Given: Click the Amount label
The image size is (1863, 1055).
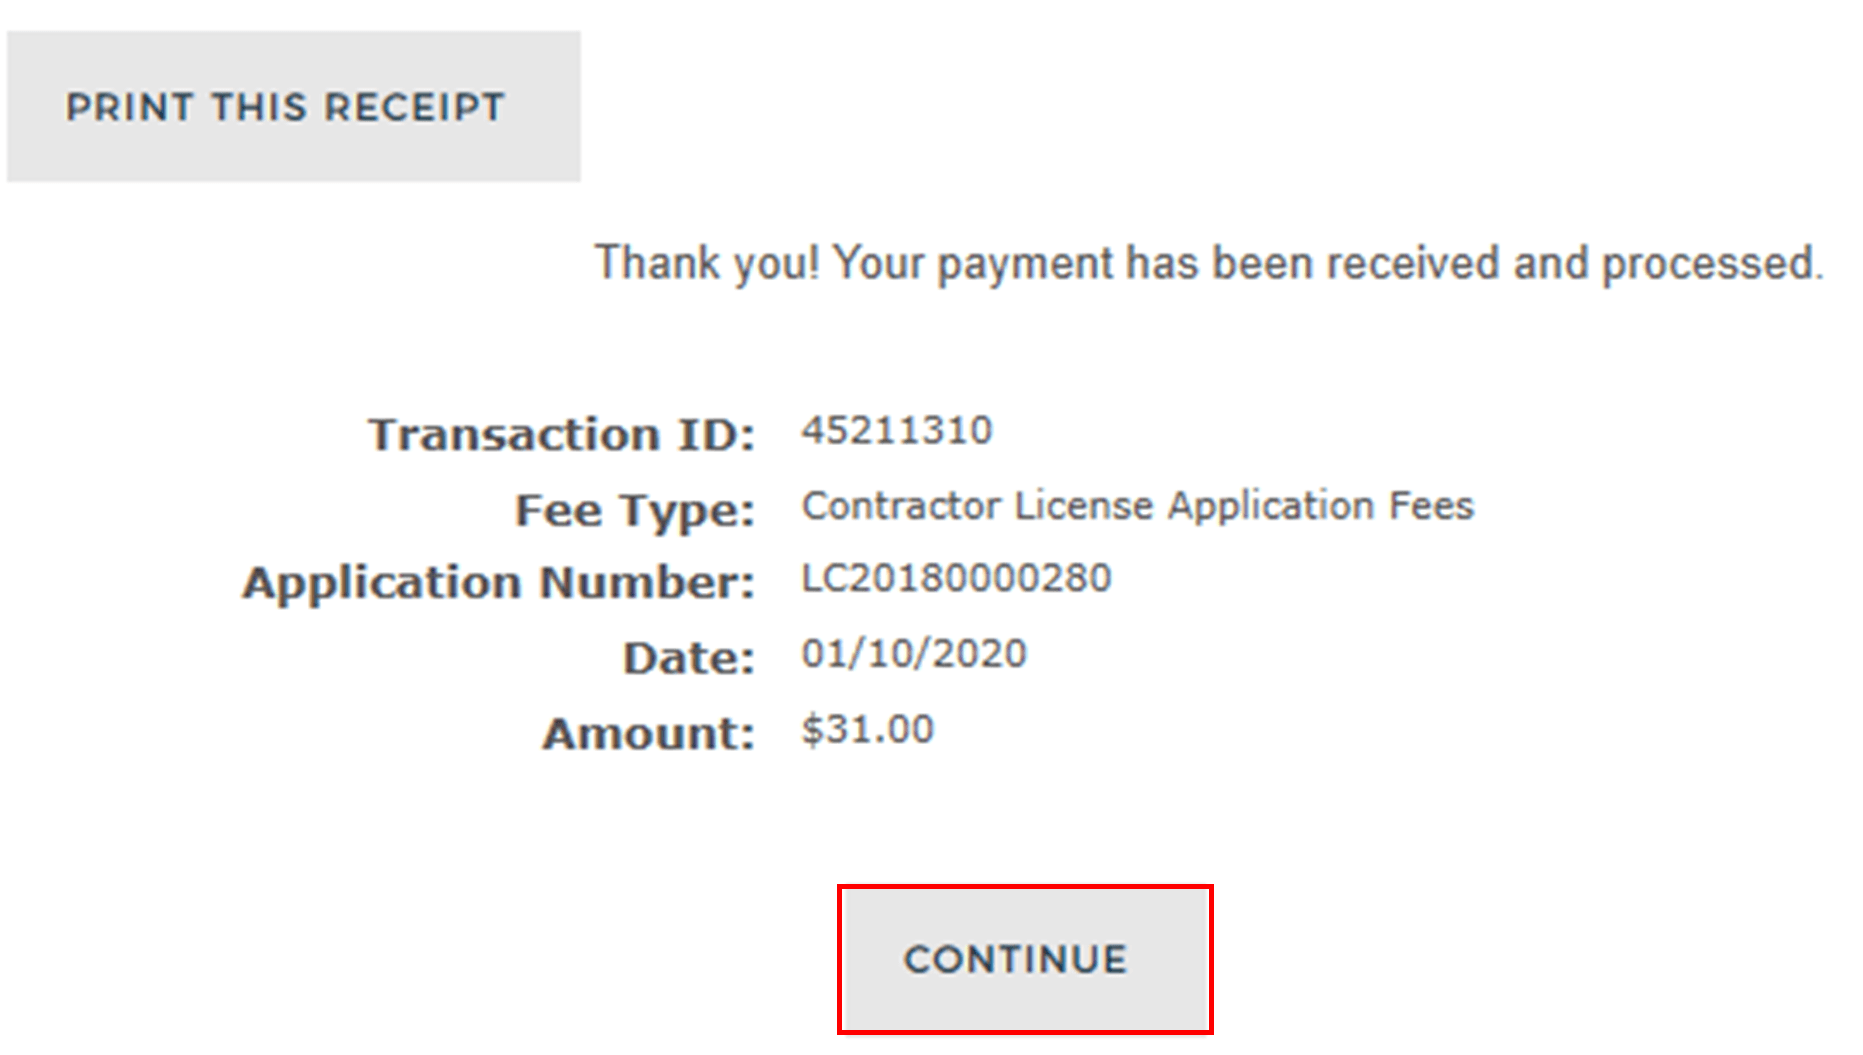Looking at the screenshot, I should point(648,733).
